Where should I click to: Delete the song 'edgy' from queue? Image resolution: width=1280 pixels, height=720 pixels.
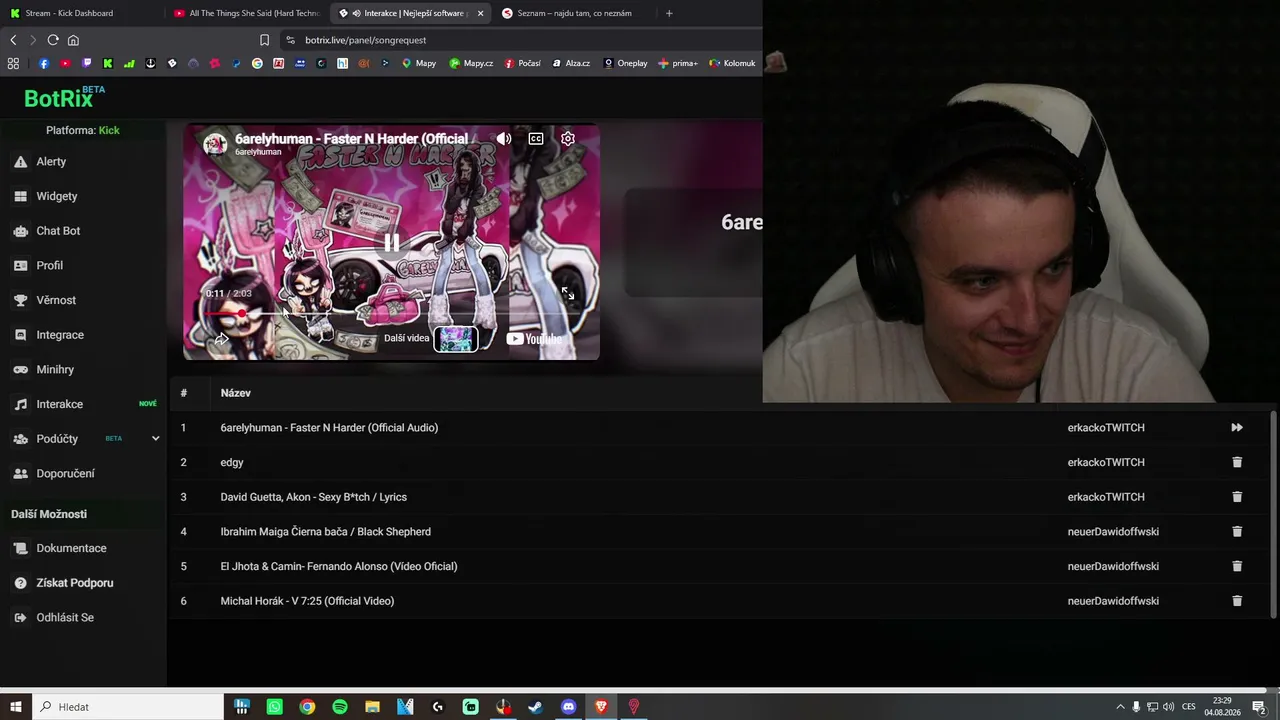(1237, 462)
